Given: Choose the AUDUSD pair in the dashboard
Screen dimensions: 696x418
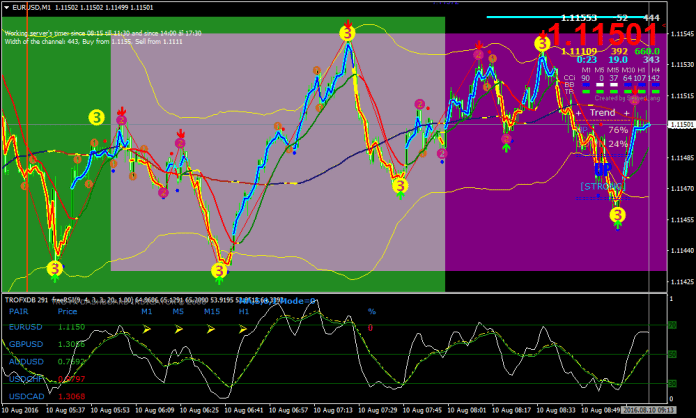Looking at the screenshot, I should tap(26, 360).
